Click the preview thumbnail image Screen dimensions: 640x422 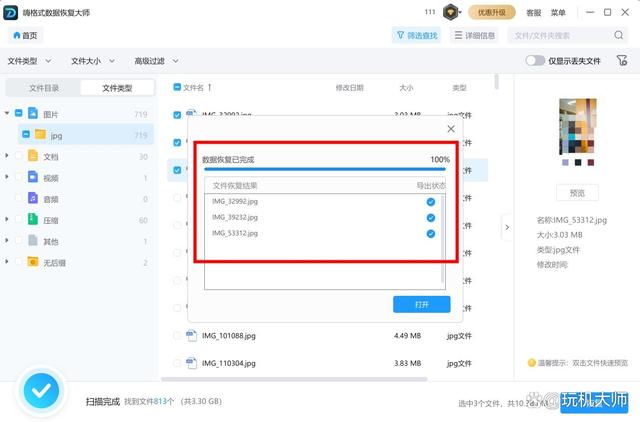coord(578,127)
